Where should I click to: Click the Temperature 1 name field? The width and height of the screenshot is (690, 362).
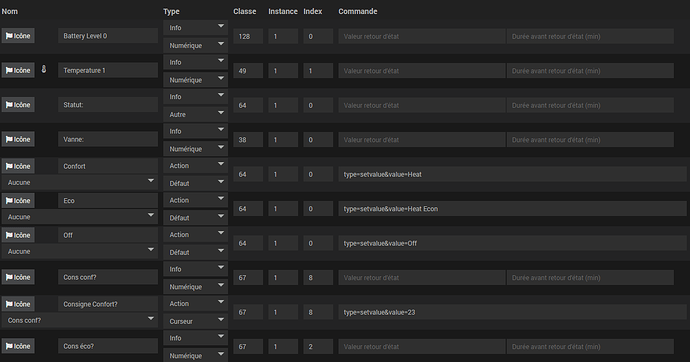108,70
